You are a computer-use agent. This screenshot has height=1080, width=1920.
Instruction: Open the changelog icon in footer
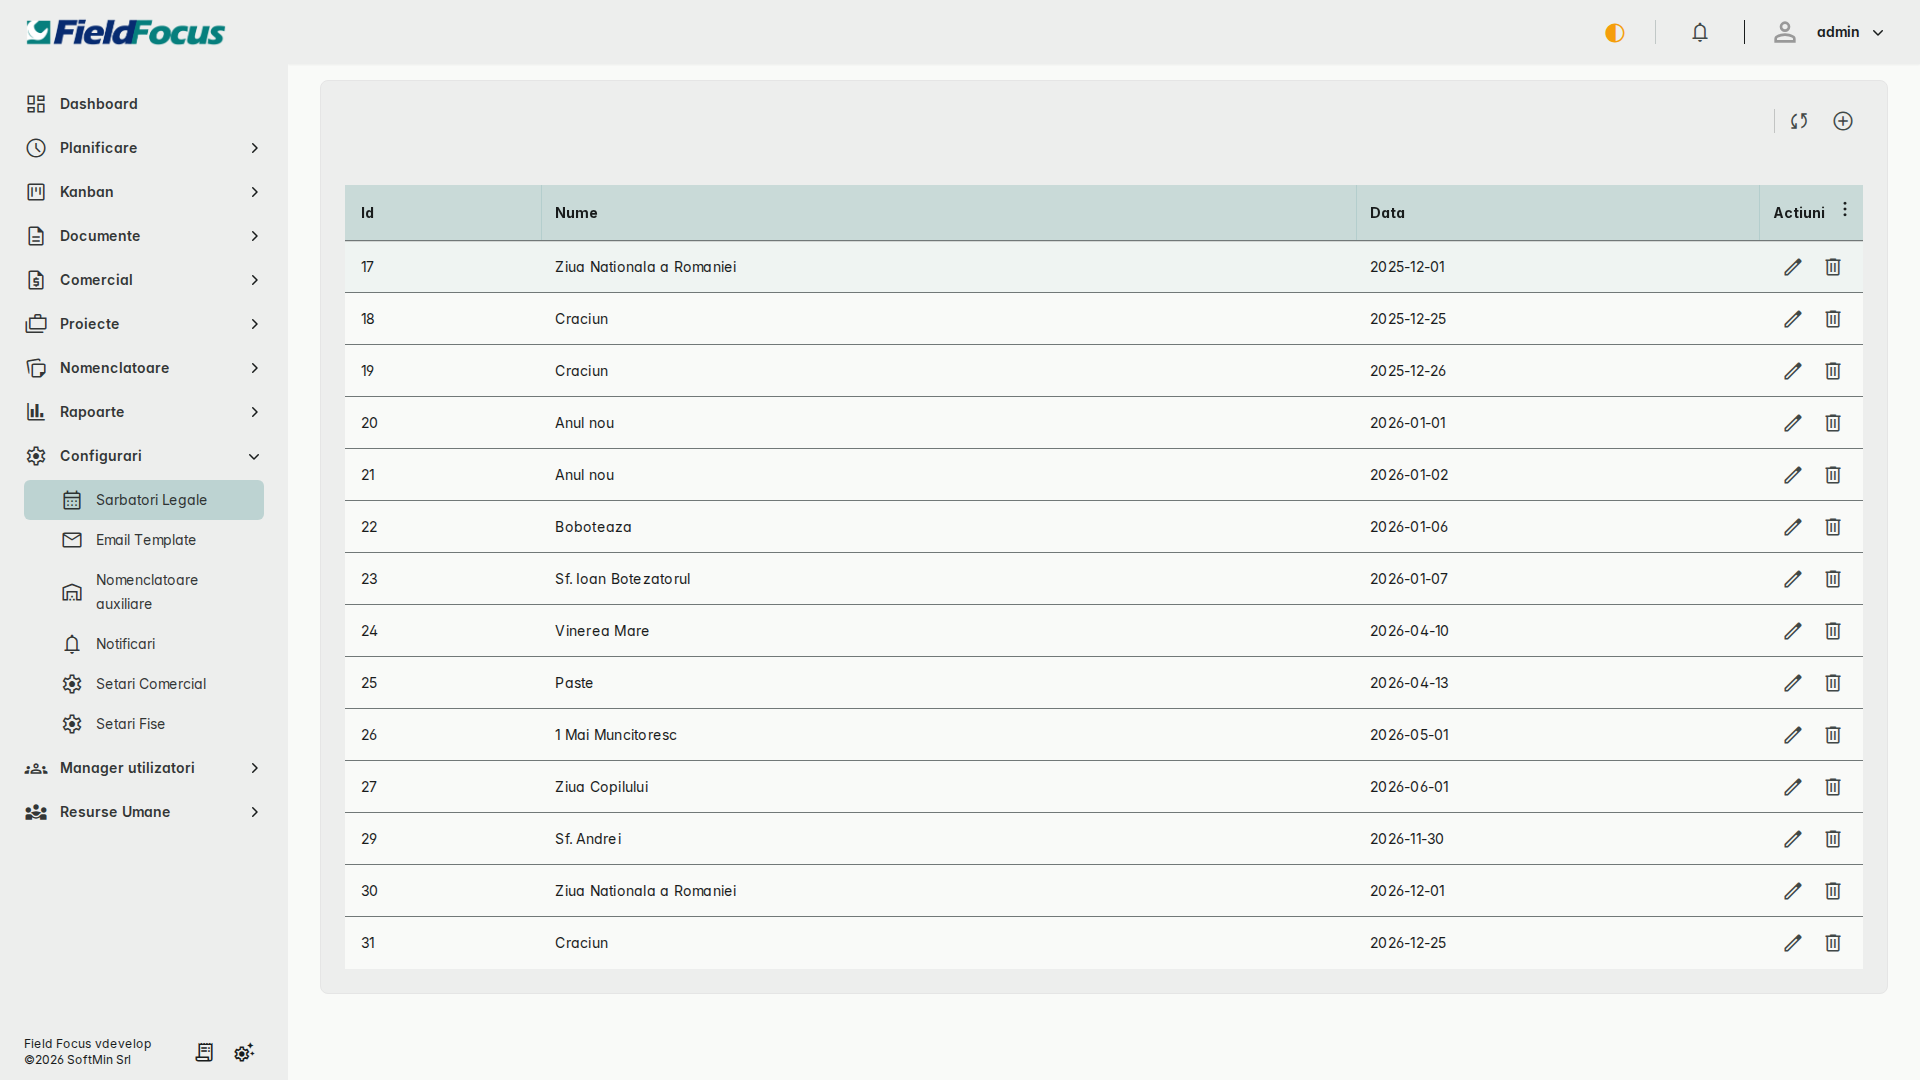point(204,1052)
